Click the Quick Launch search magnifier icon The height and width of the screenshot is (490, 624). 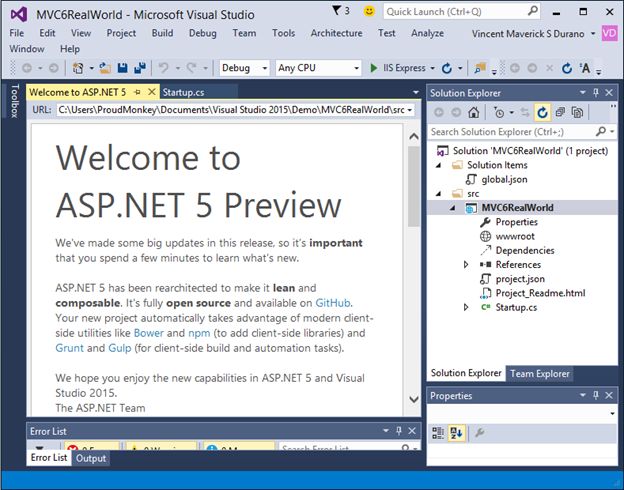[532, 11]
